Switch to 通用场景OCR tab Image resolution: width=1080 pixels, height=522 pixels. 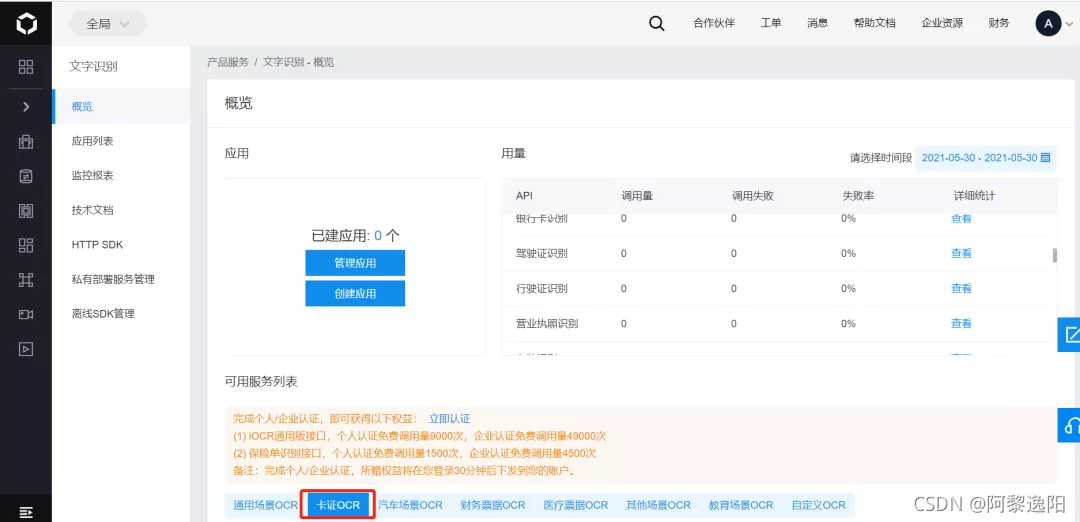coord(265,505)
